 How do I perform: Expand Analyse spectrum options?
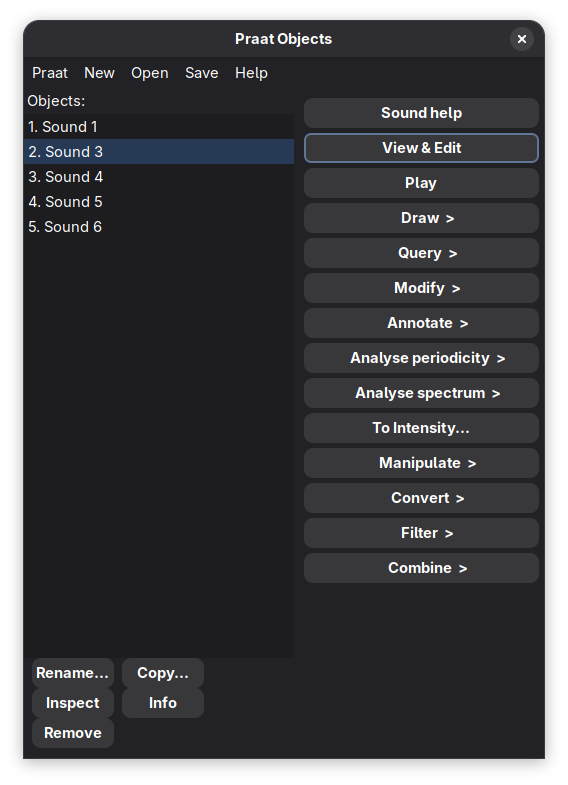421,394
